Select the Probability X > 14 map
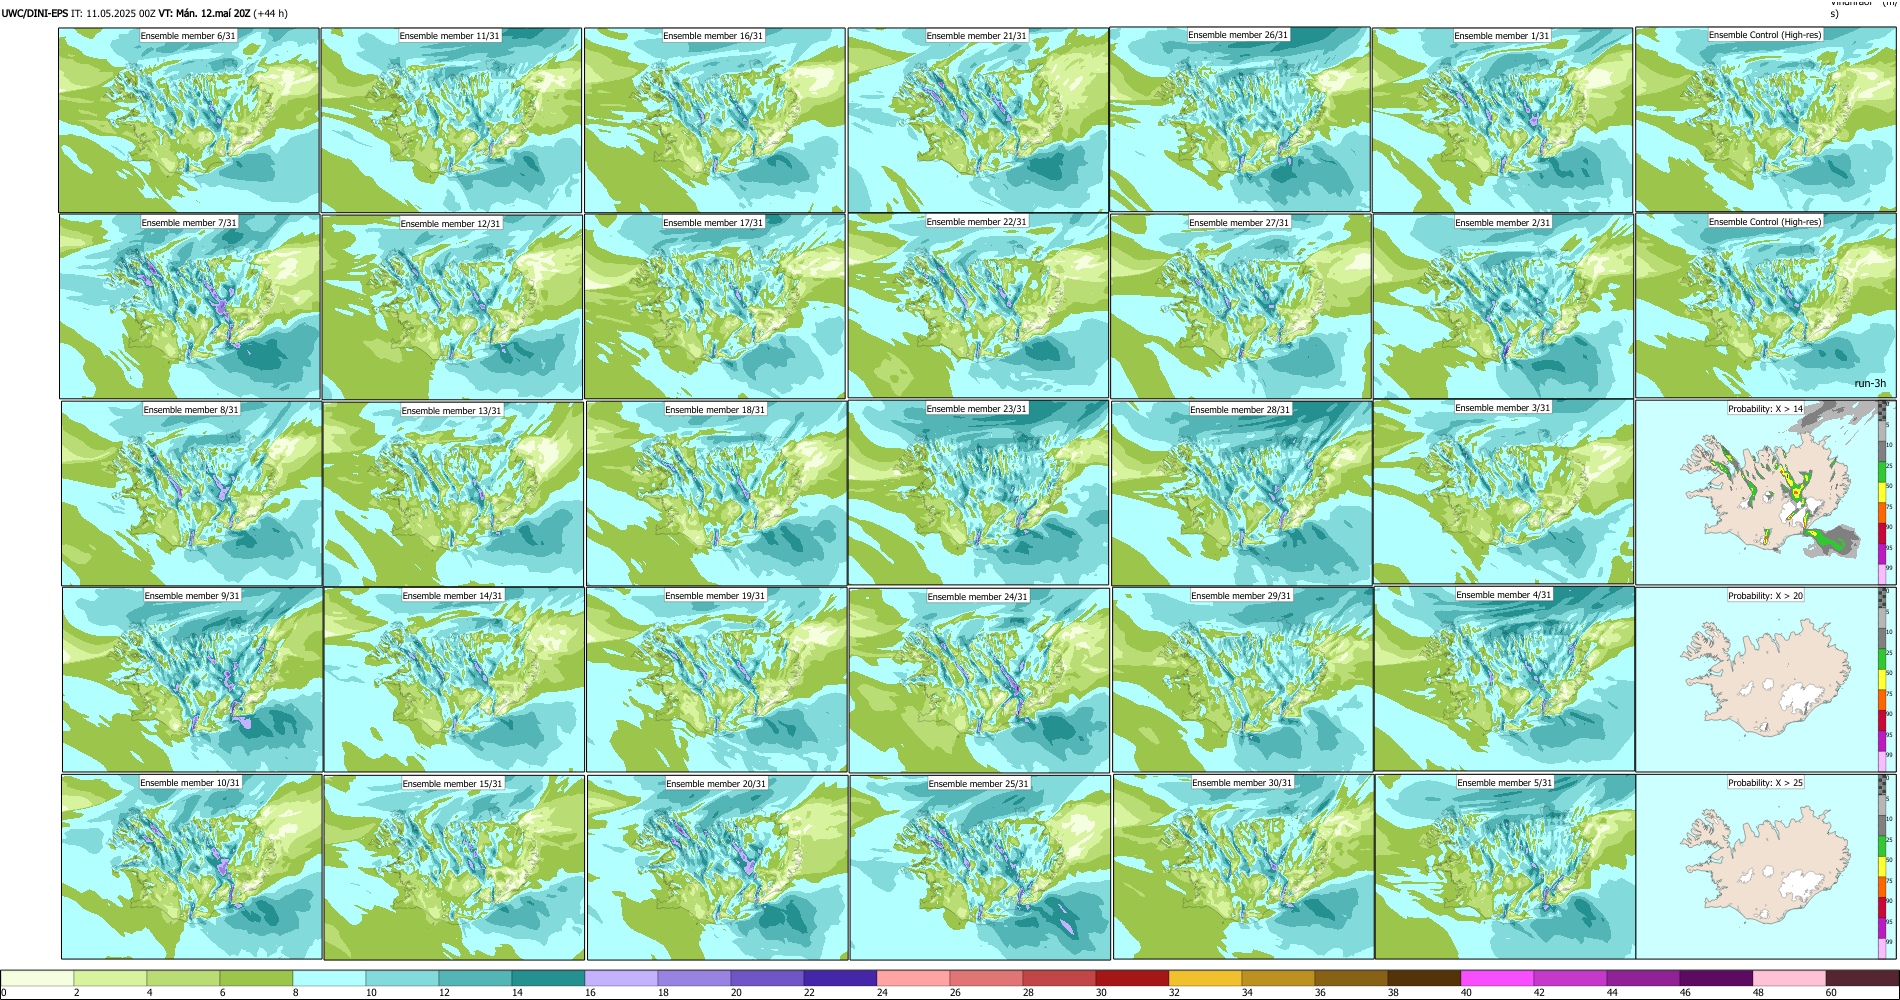 (x=1766, y=492)
